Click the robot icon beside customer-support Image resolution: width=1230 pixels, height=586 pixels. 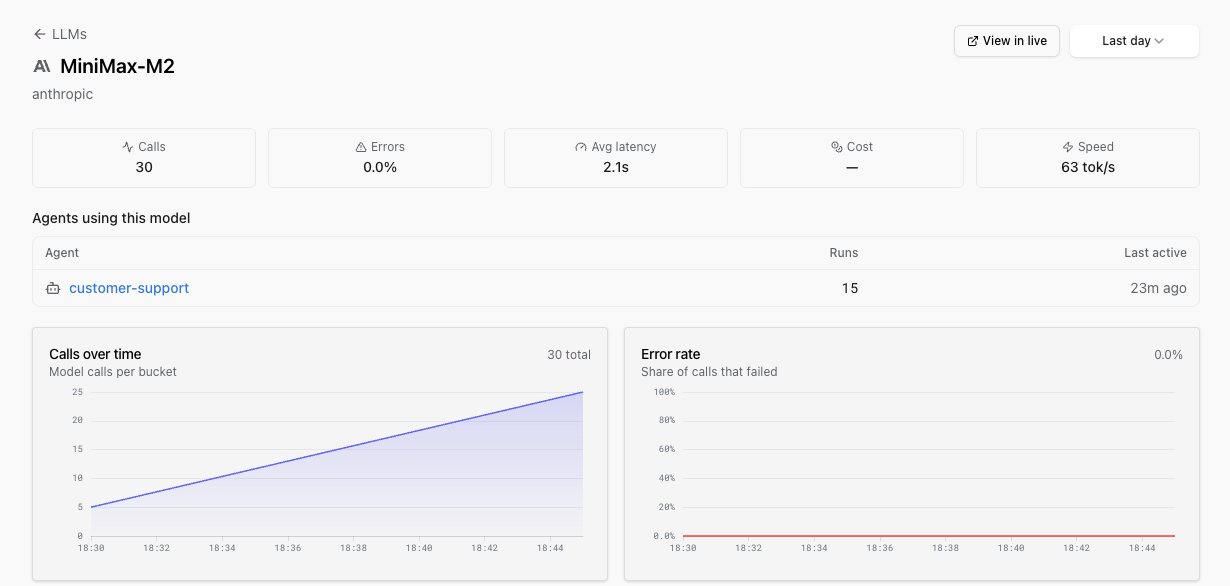click(x=53, y=288)
